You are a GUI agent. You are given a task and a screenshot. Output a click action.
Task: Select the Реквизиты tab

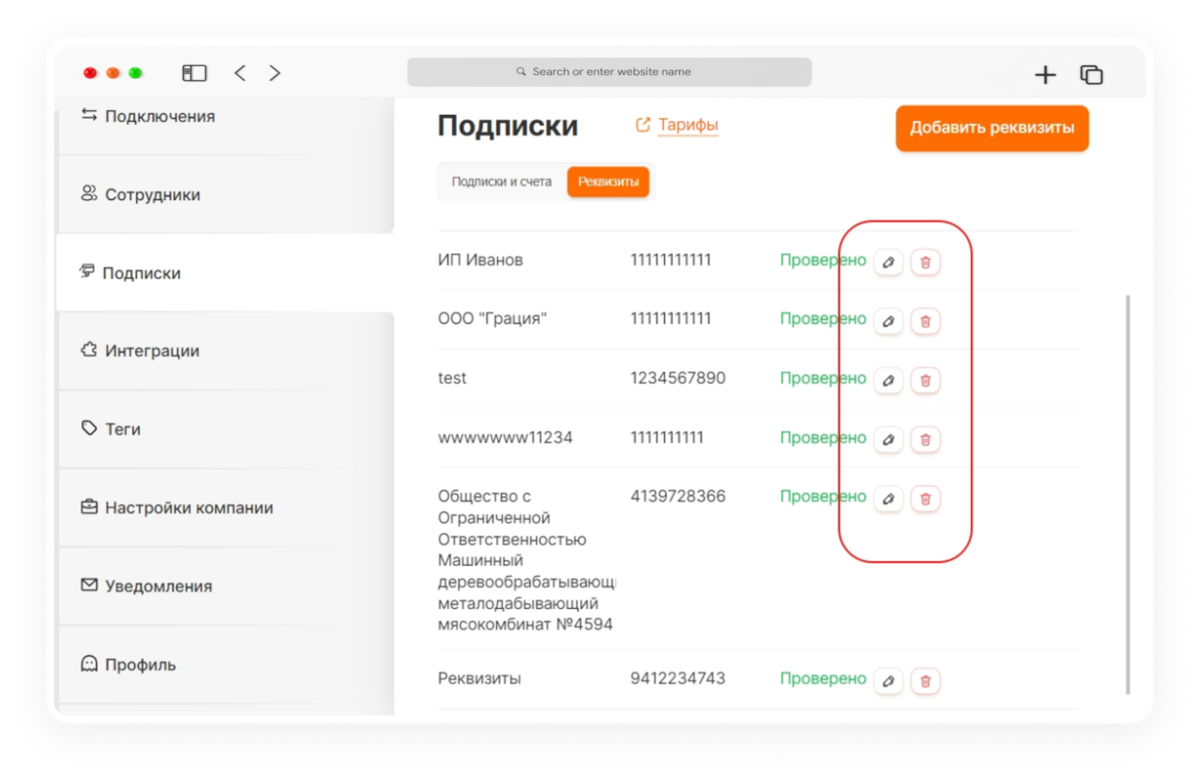608,182
